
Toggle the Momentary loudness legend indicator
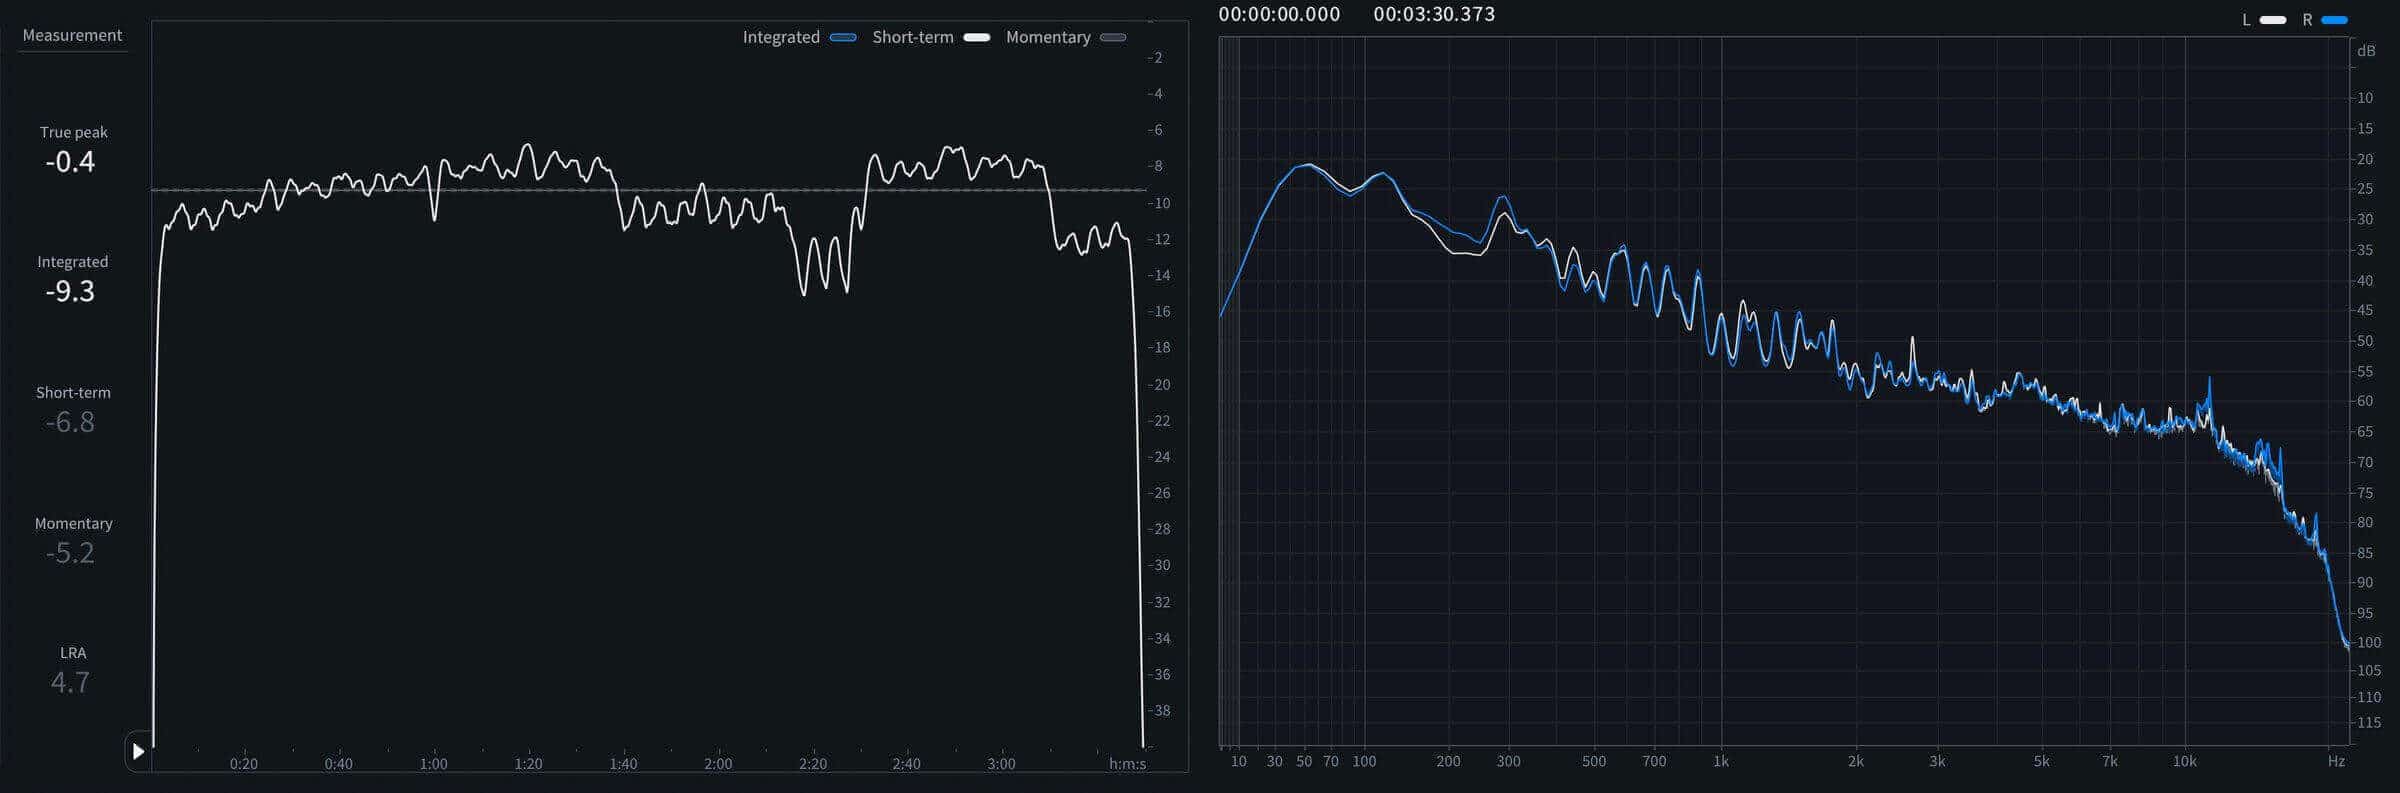coord(1113,37)
